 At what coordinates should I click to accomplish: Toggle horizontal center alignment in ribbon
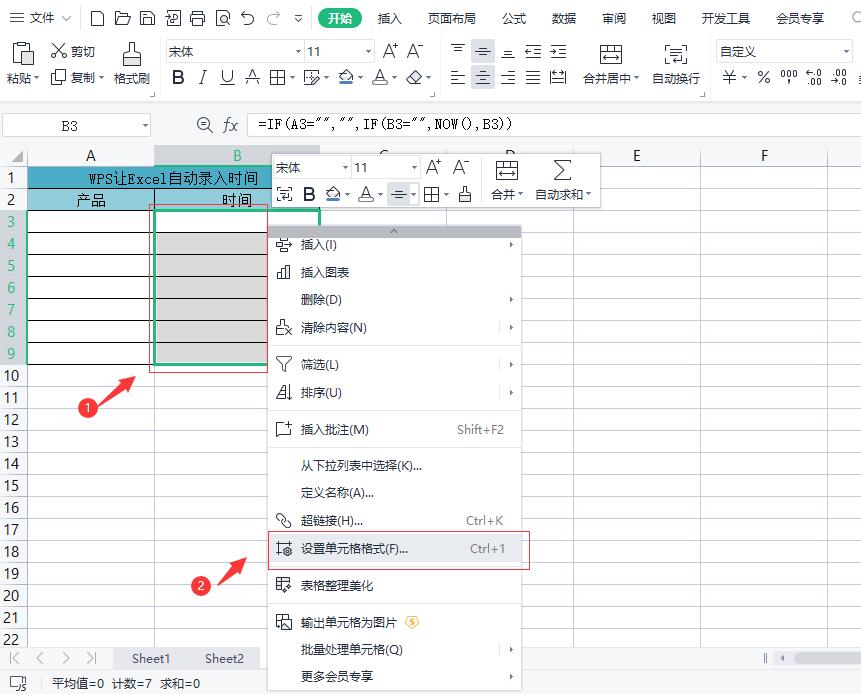pos(483,77)
